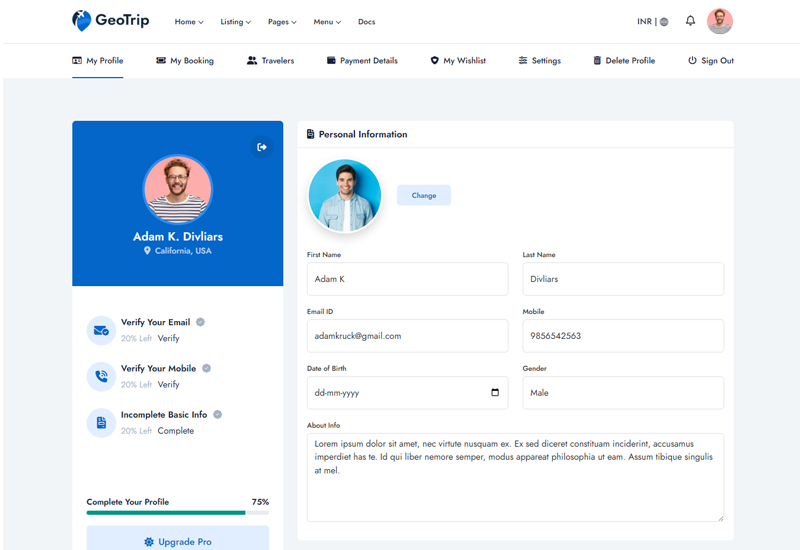
Task: Click the globe currency icon beside INR
Action: (x=664, y=22)
